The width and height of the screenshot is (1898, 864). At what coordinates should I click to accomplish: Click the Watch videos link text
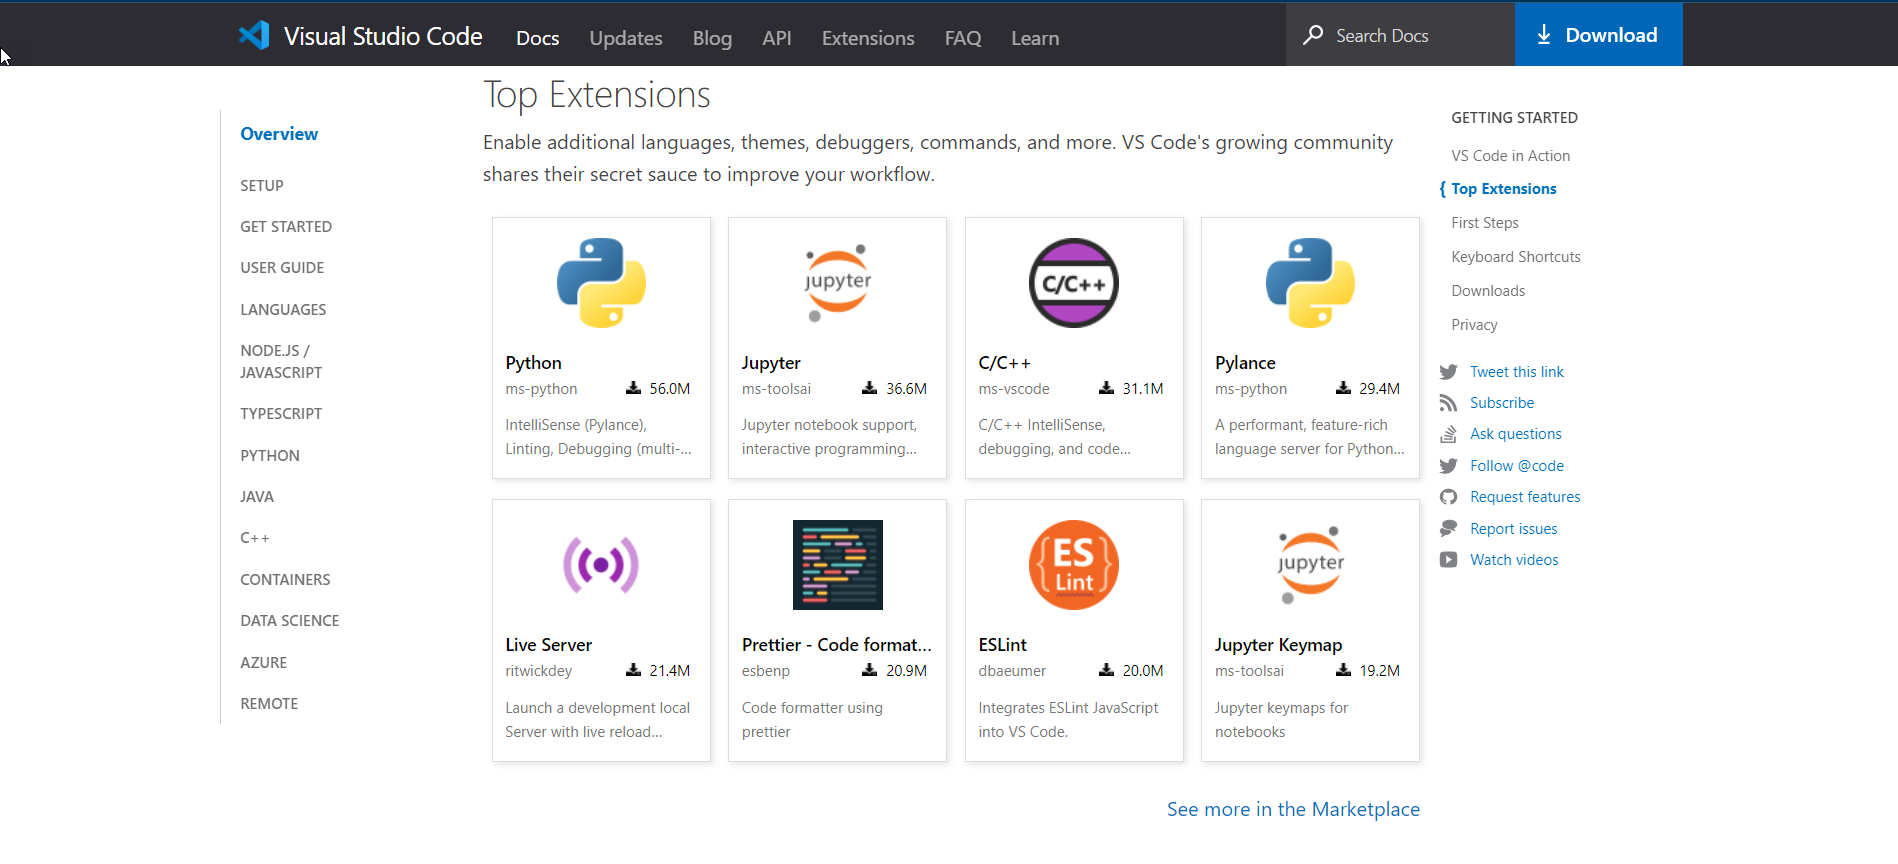[x=1514, y=559]
